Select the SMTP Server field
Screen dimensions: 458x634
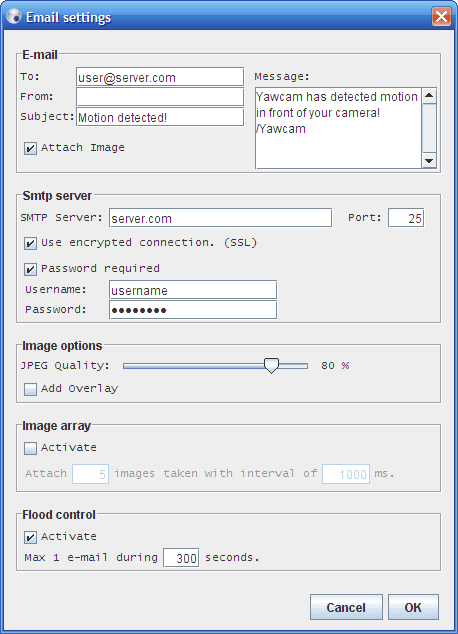[x=221, y=218]
